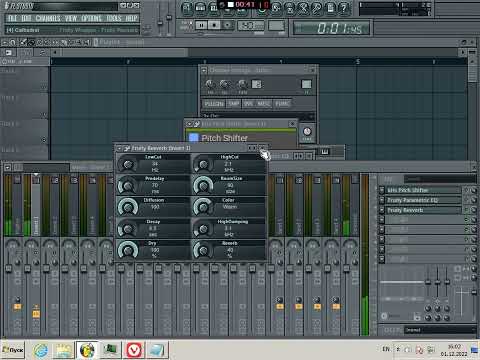Image resolution: width=480 pixels, height=360 pixels.
Task: Click the 0:01 song time display
Action: pos(331,28)
